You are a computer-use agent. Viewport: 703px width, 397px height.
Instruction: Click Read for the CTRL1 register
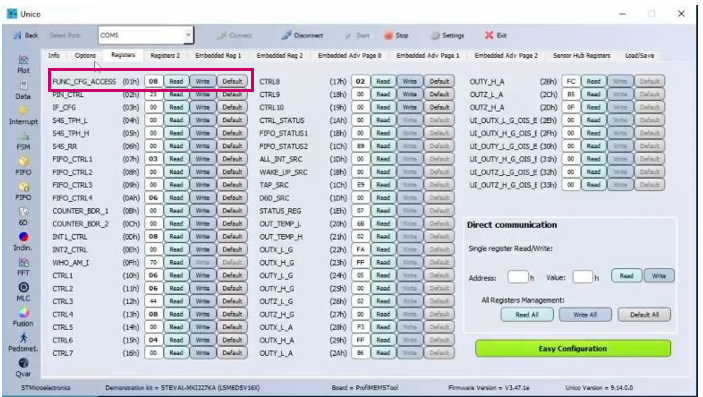[176, 275]
